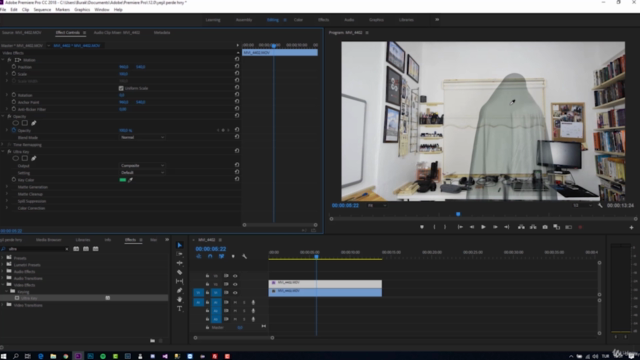Toggle animation stopwatch for Rotation
This screenshot has width=640, height=360.
(14, 95)
